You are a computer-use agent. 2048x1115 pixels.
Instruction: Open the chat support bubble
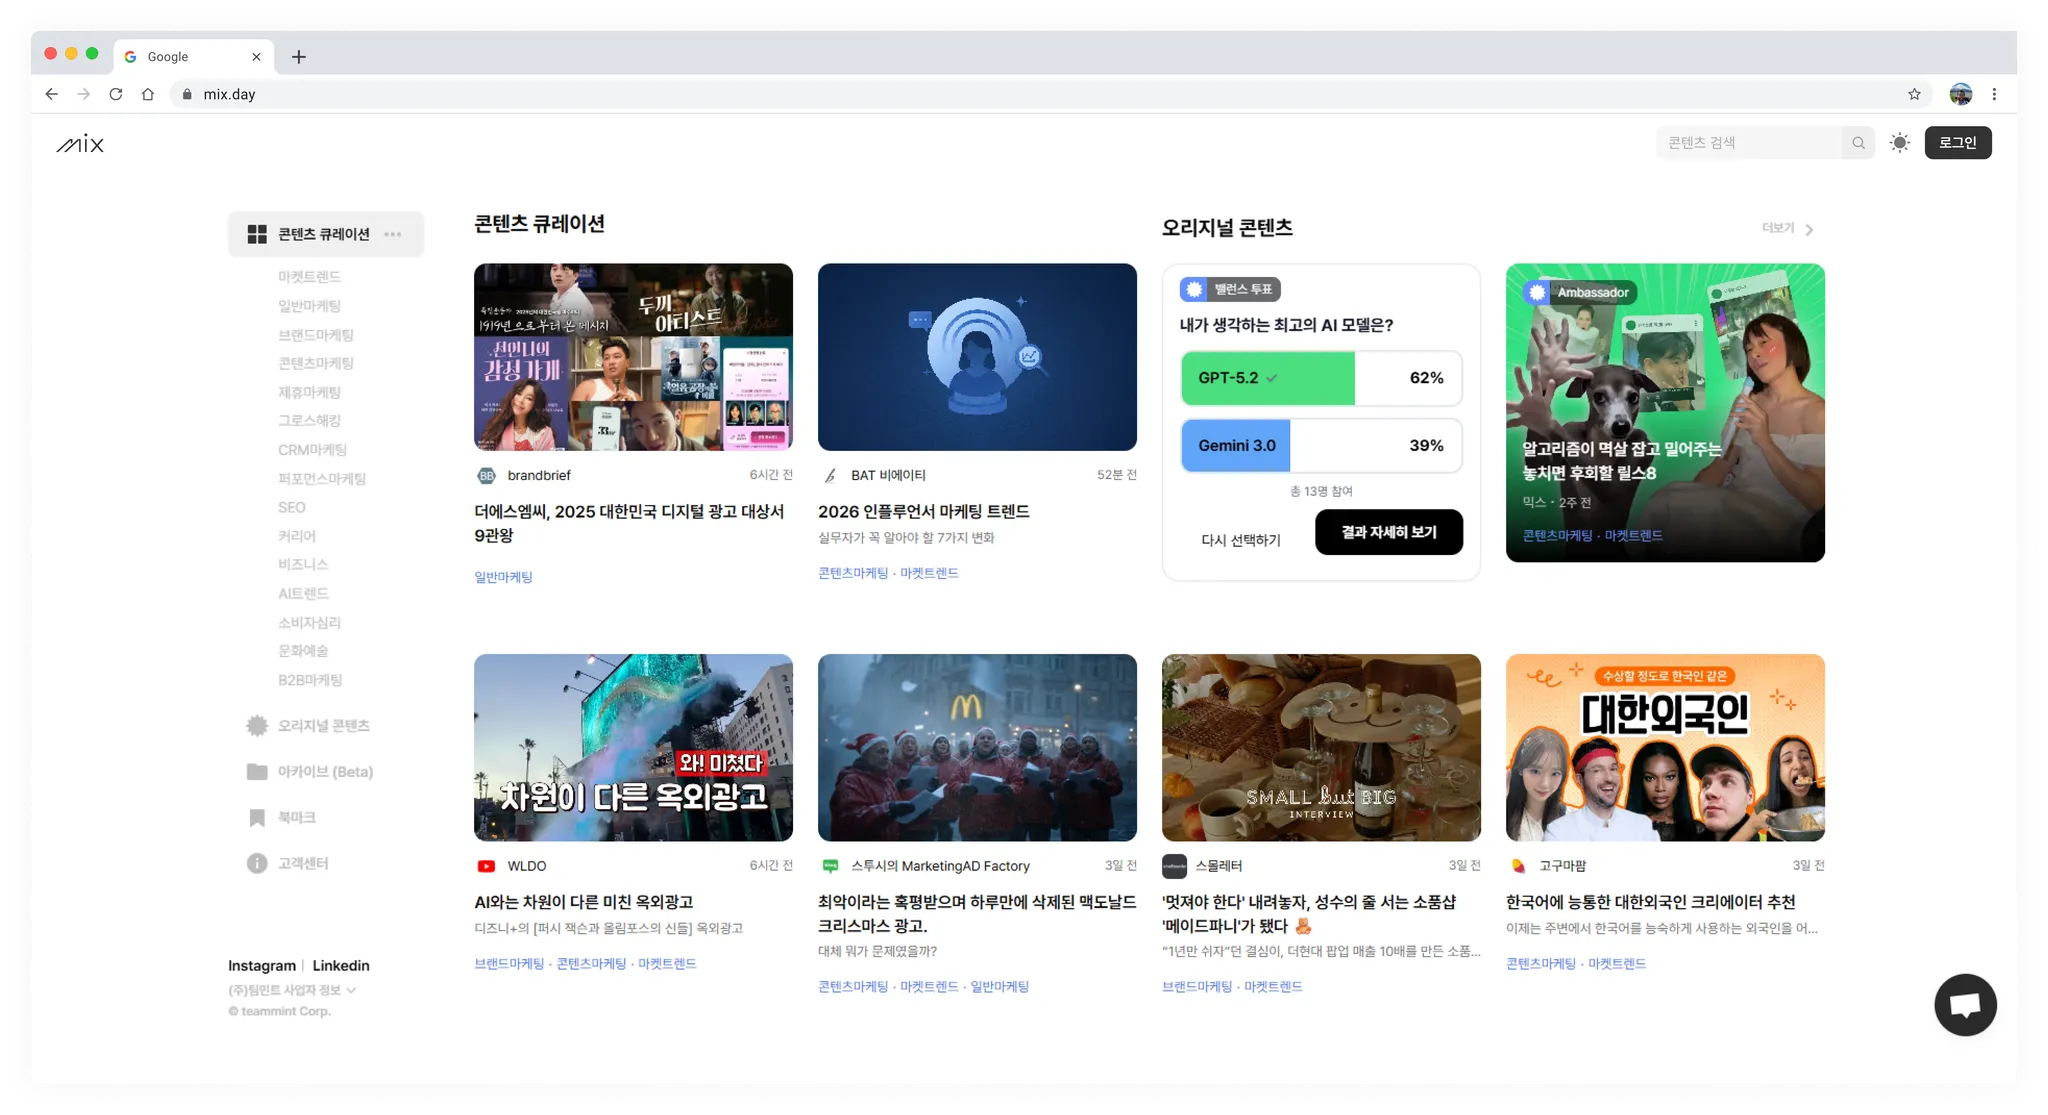click(1965, 1005)
